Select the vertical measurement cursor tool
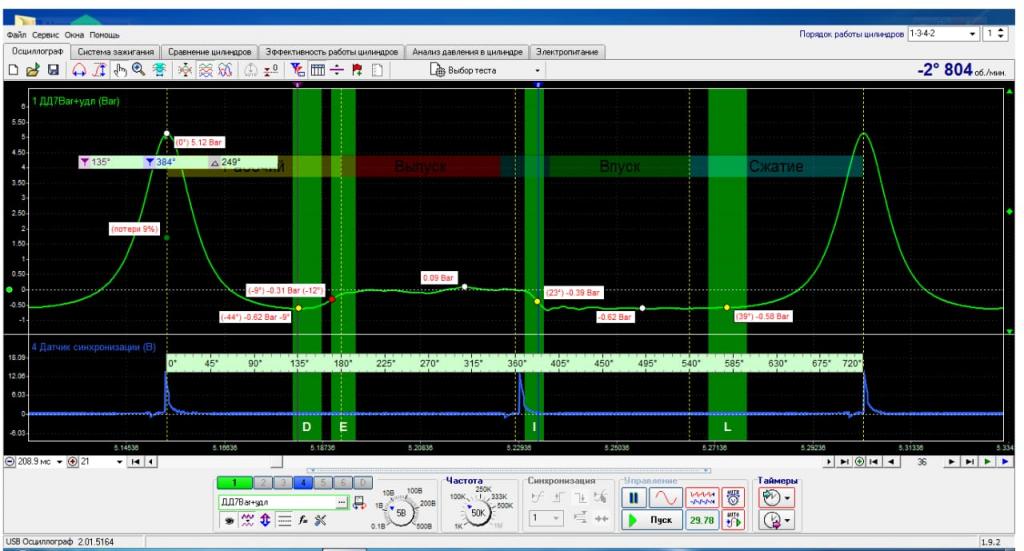This screenshot has width=1024, height=551. [100, 70]
